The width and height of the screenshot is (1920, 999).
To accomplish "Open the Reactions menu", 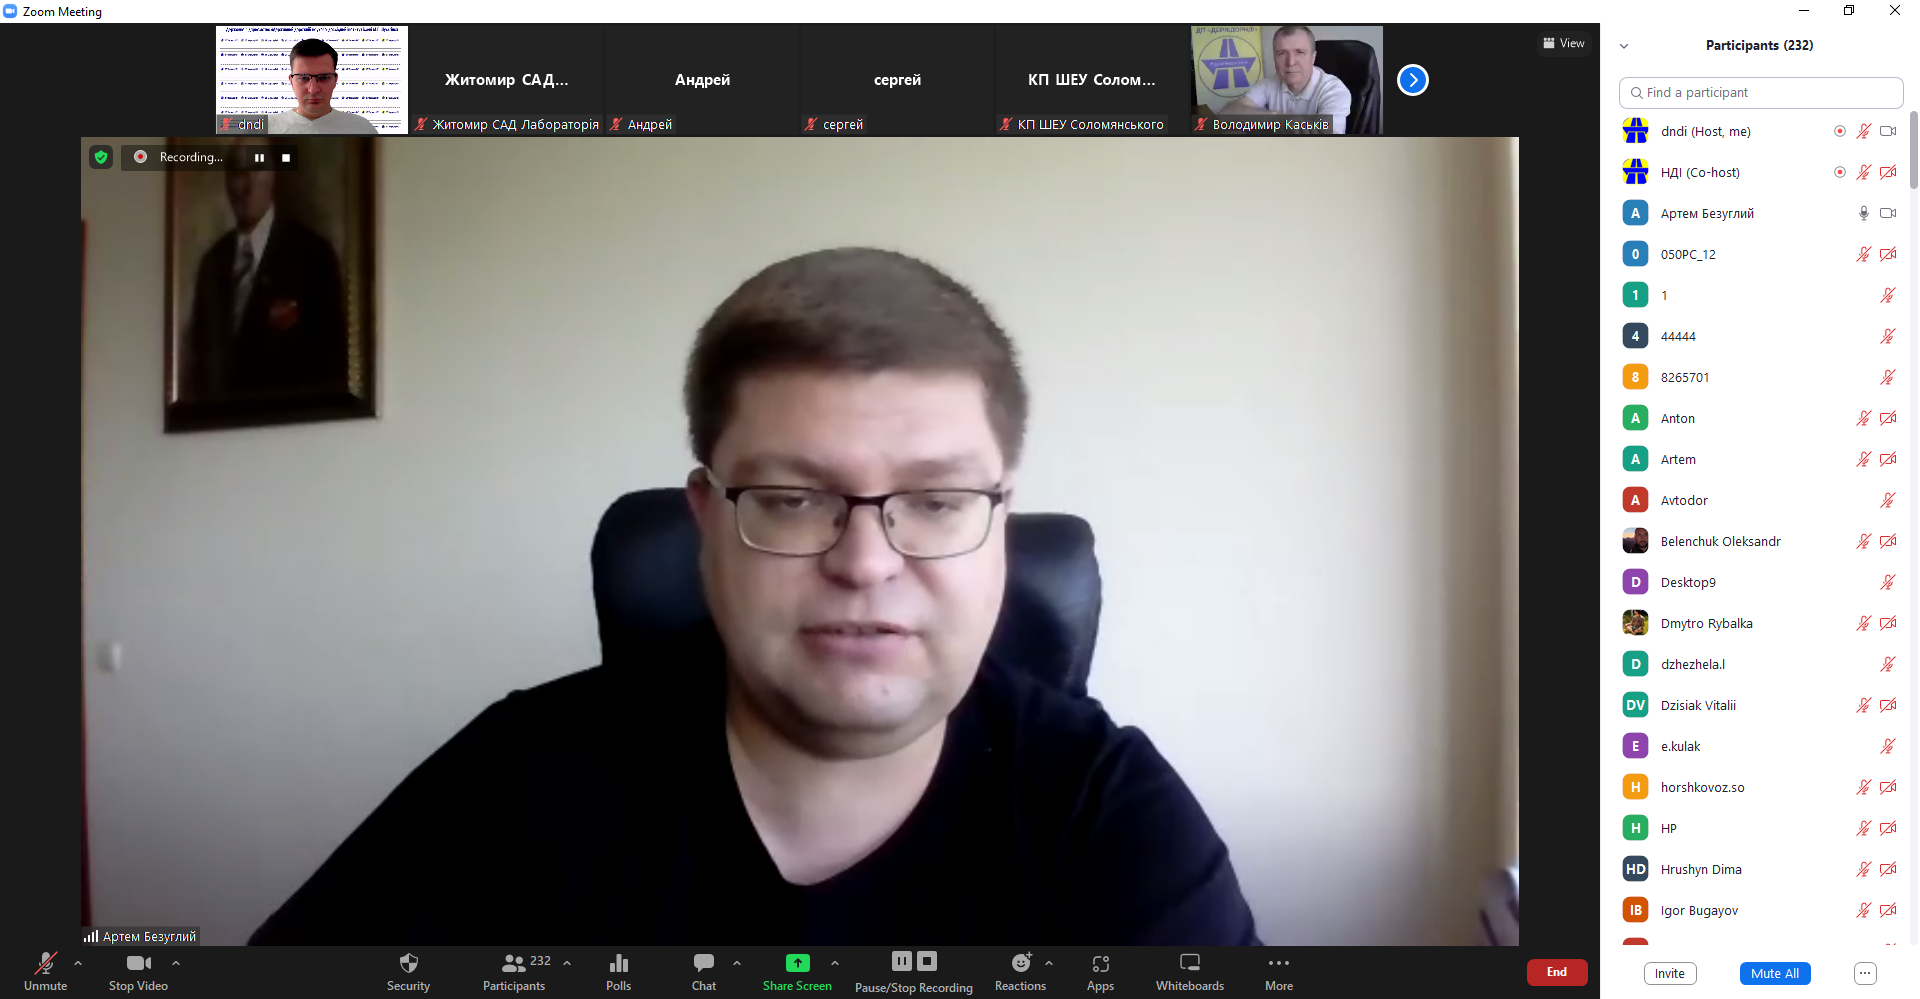I will pos(1020,971).
